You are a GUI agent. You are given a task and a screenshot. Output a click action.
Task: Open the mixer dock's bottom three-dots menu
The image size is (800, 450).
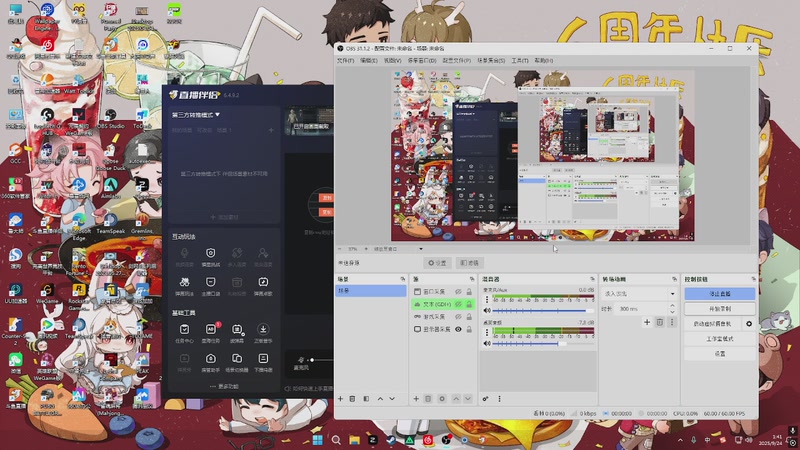[x=499, y=398]
